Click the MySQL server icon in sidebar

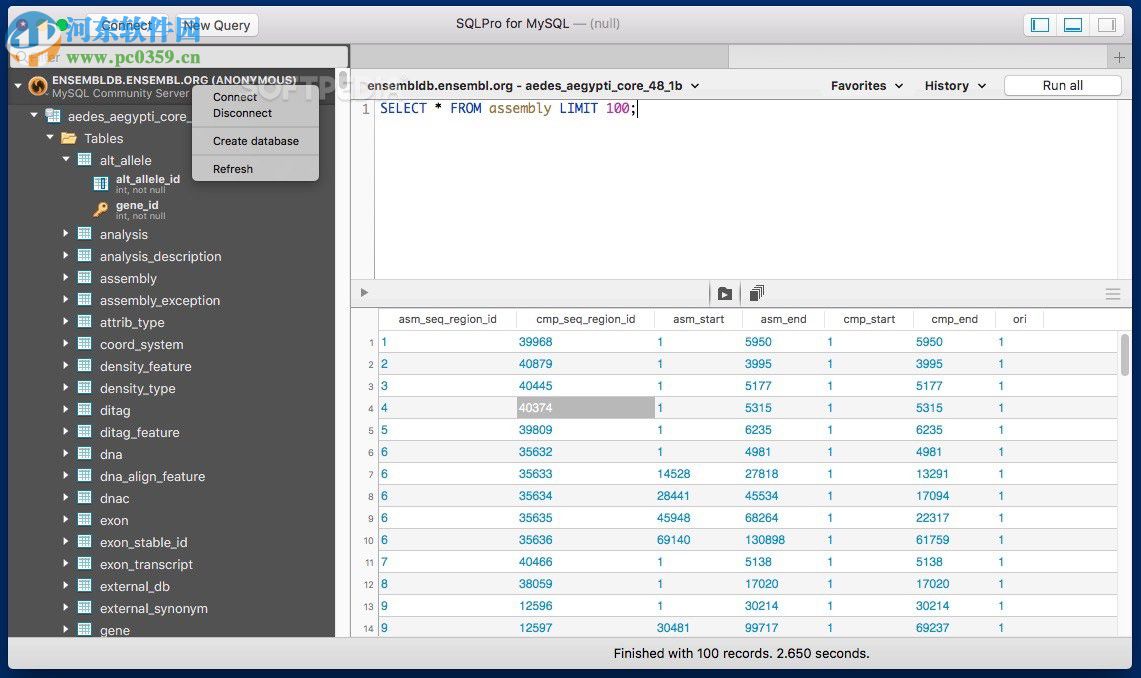click(x=37, y=86)
